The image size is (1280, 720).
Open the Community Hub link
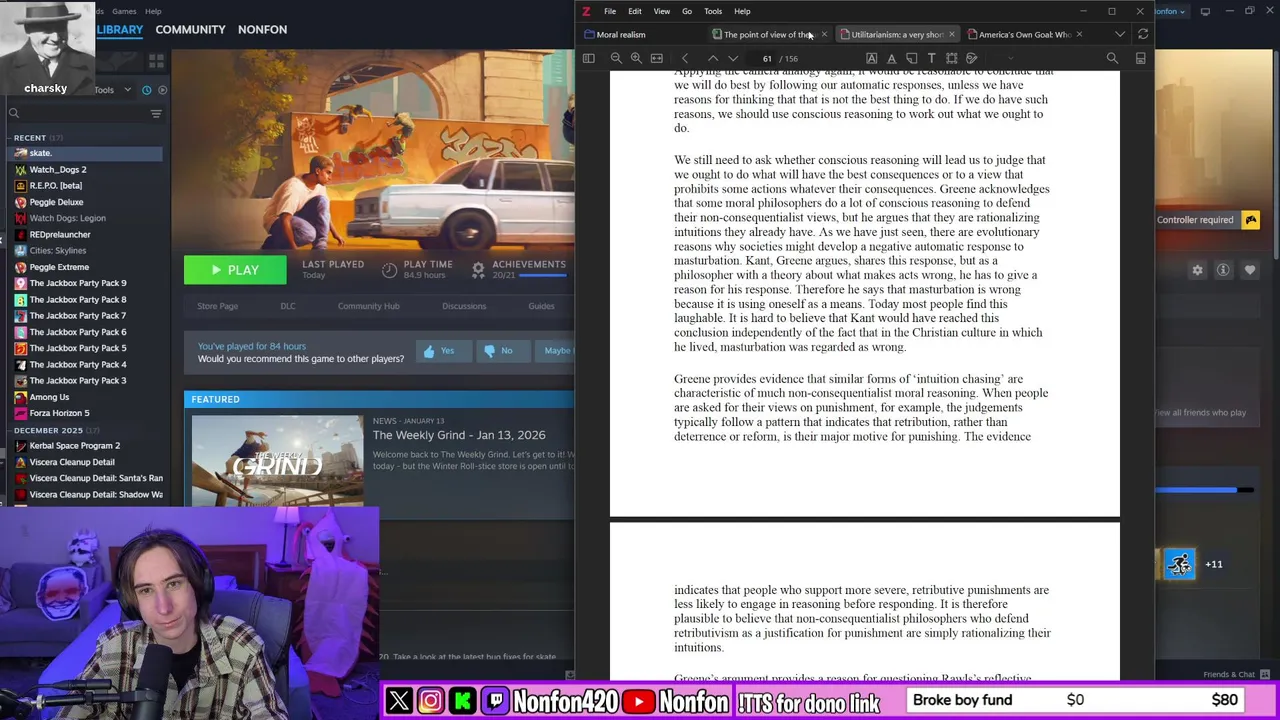pyautogui.click(x=368, y=306)
